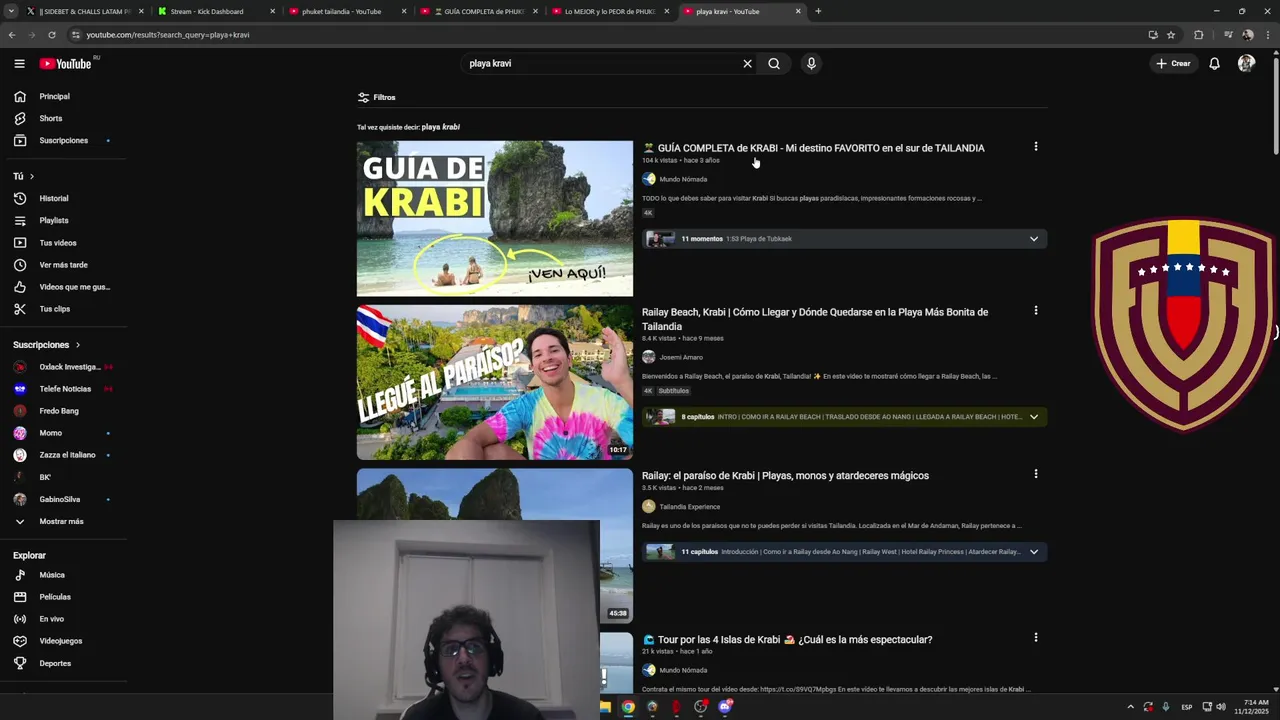Open options for Railay: el paraíso de Krabi

pyautogui.click(x=1035, y=474)
